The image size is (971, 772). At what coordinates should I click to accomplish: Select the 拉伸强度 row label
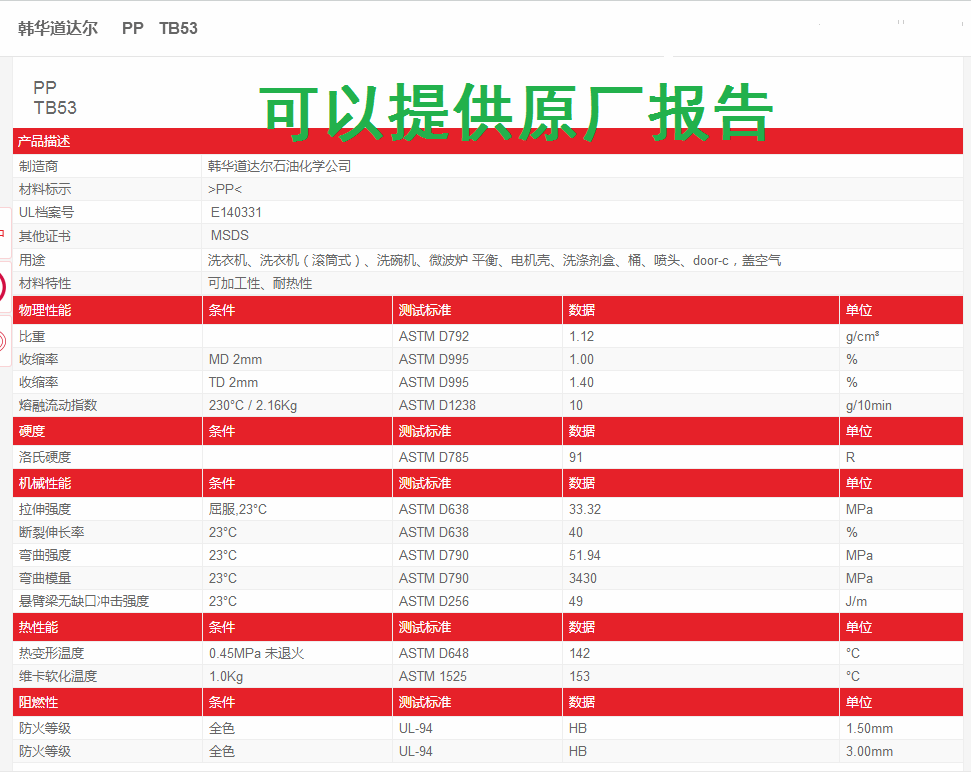[45, 509]
